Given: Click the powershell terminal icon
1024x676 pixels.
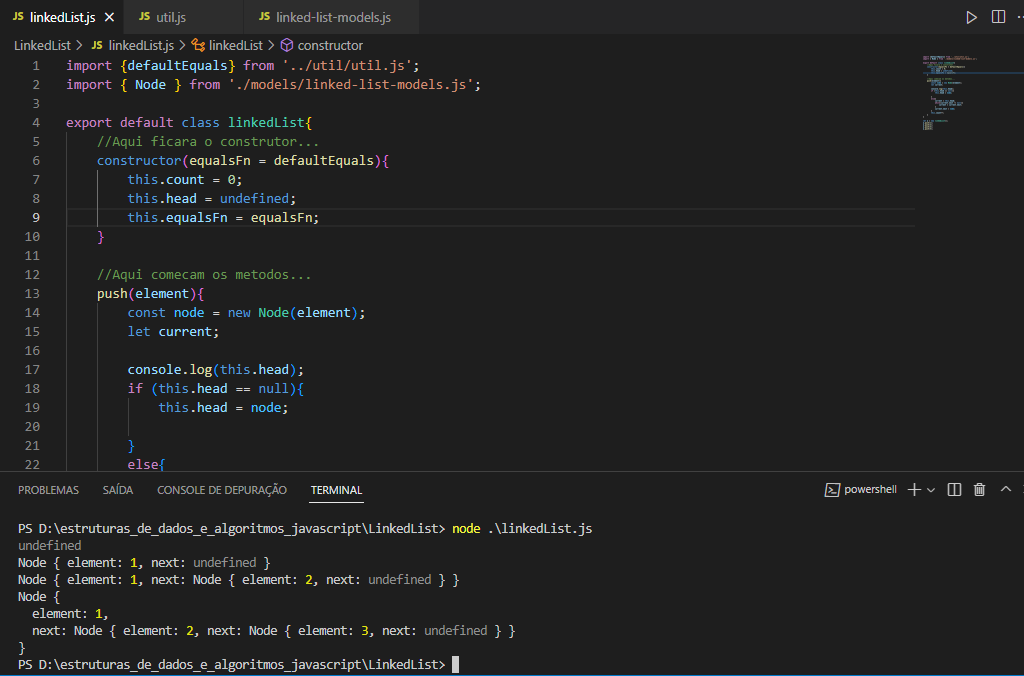Looking at the screenshot, I should click(832, 490).
